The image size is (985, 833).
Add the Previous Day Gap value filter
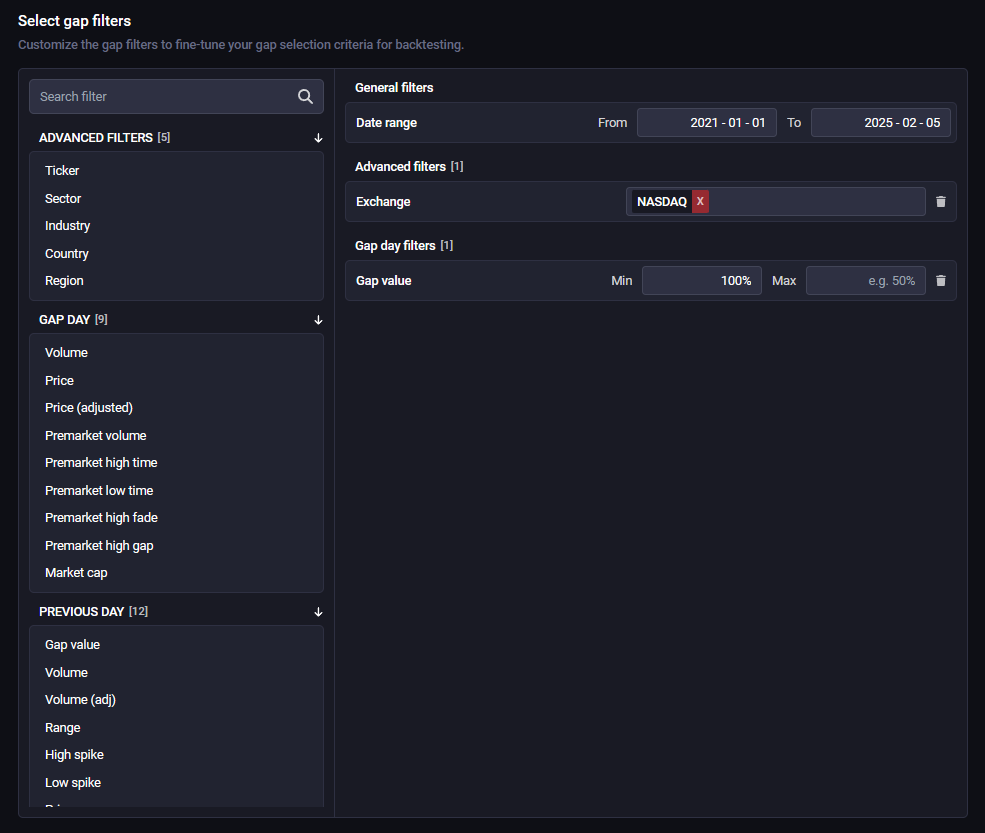[x=72, y=645]
